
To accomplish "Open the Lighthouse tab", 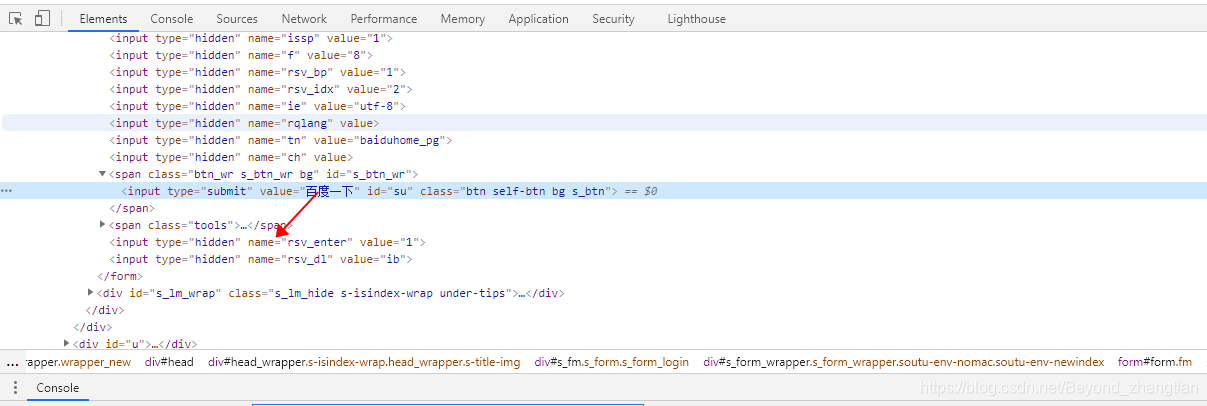I will coord(697,19).
